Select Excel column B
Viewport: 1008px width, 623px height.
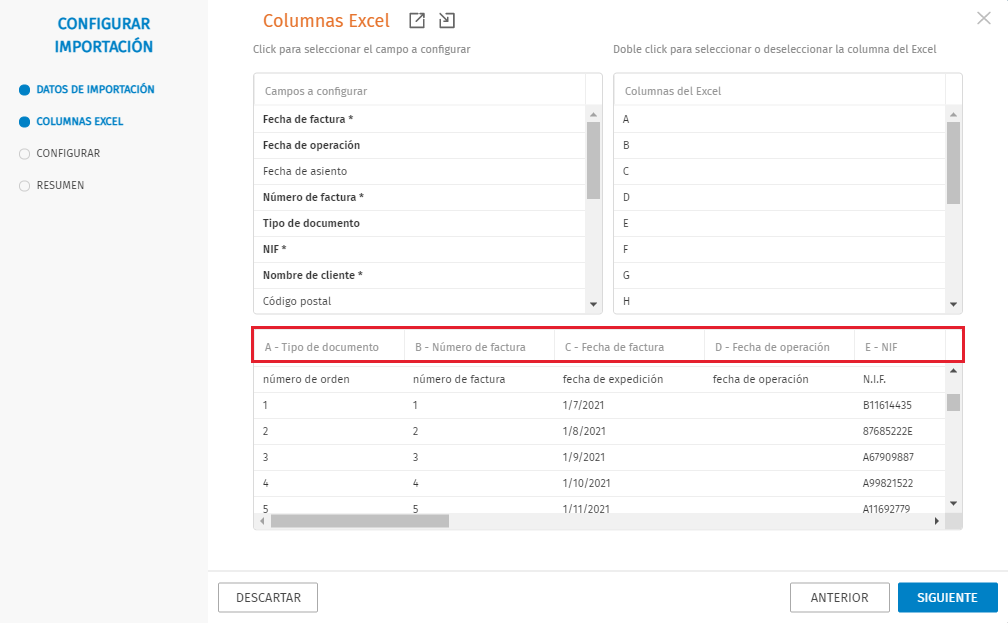(x=780, y=145)
